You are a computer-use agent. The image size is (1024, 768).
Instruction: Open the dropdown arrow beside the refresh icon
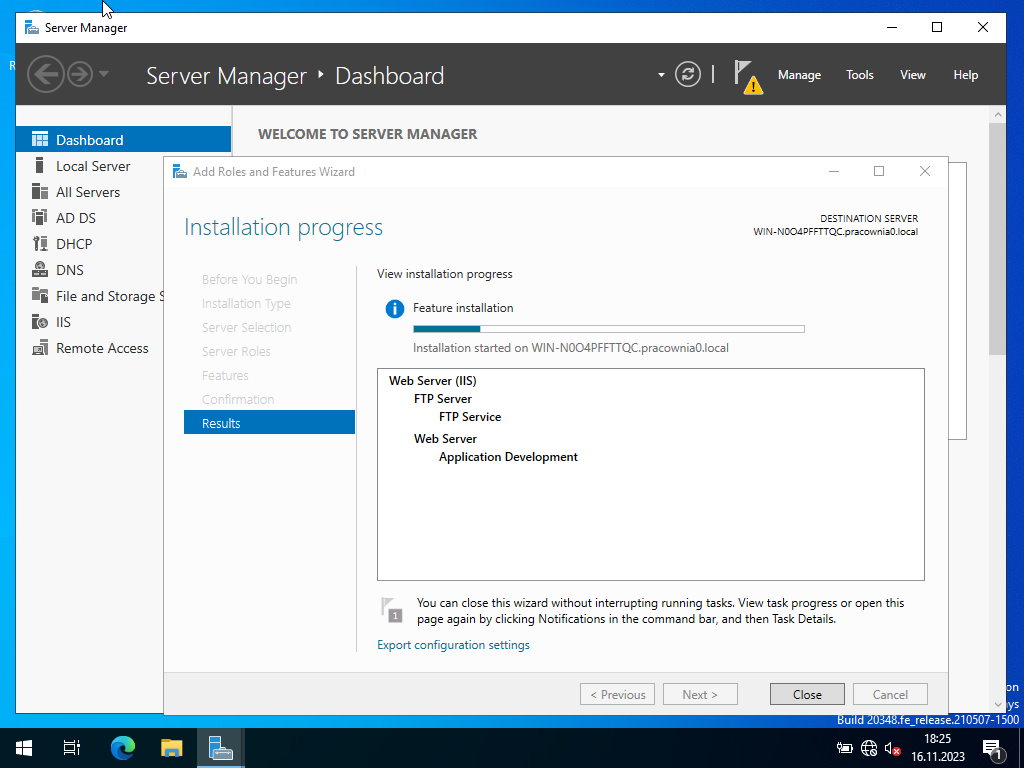[661, 75]
